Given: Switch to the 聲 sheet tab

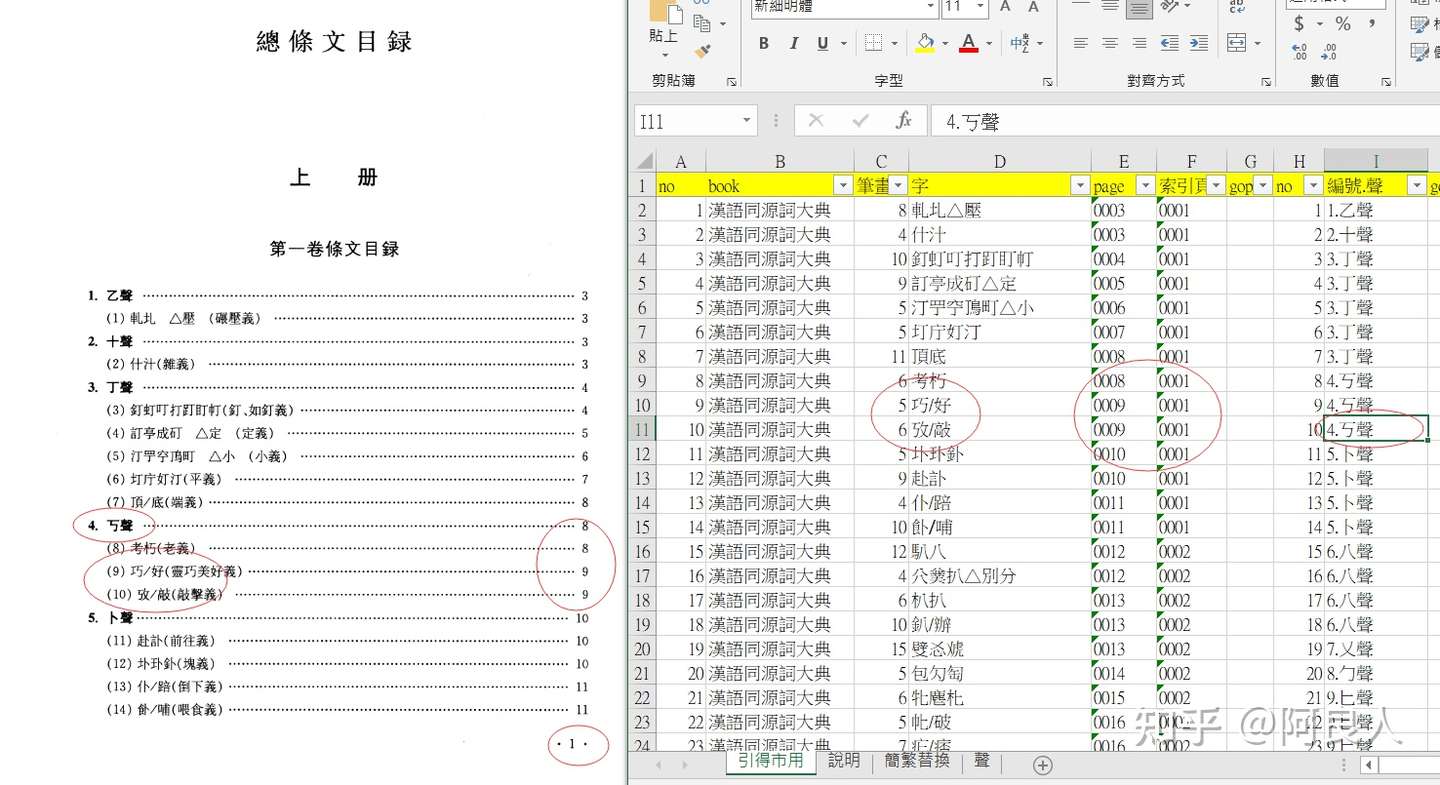Looking at the screenshot, I should (x=982, y=761).
